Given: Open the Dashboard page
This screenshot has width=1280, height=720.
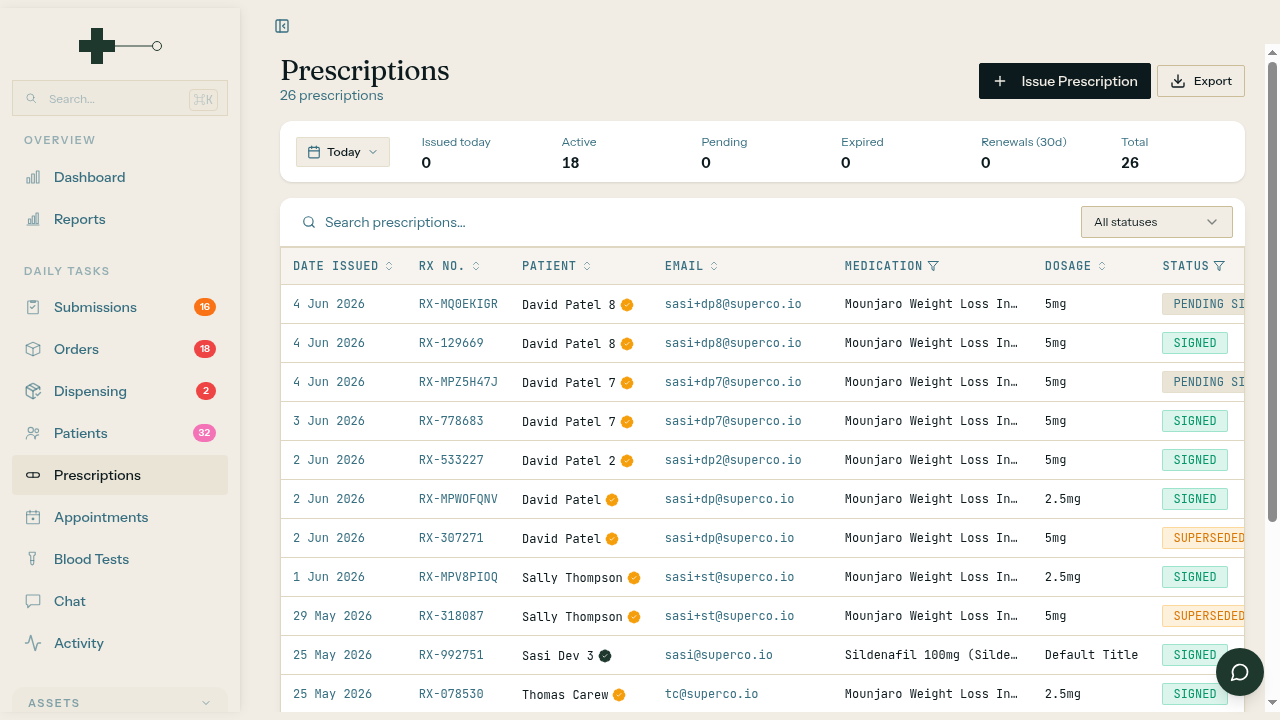Looking at the screenshot, I should [x=120, y=177].
